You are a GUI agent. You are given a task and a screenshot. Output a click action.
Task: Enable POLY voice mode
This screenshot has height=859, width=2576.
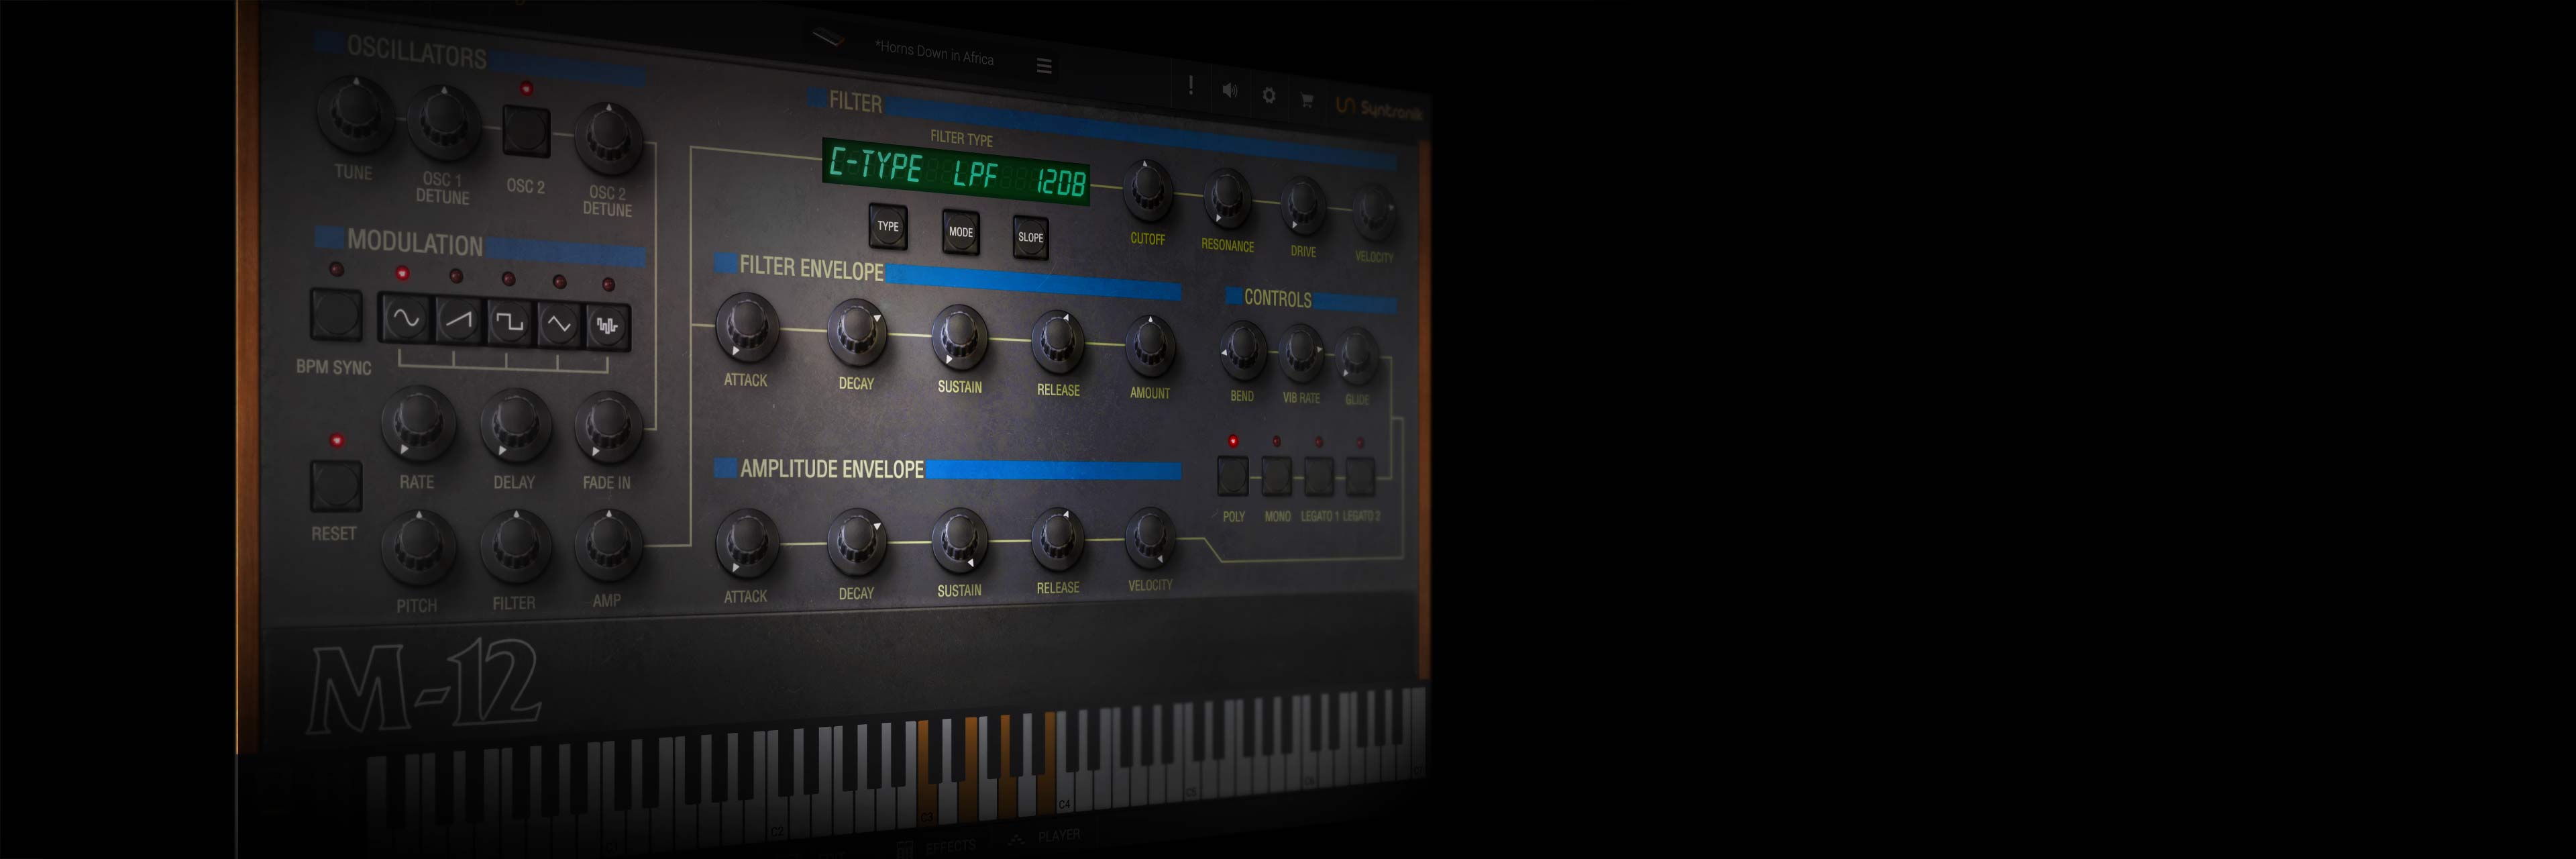point(1232,475)
